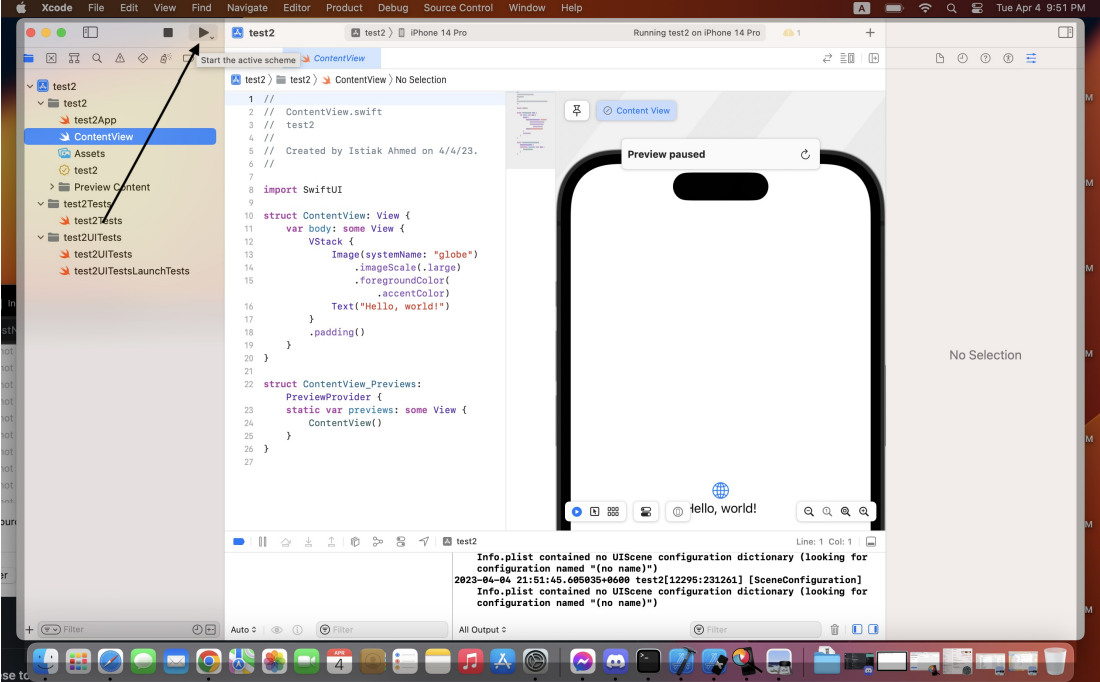1100x682 pixels.
Task: Click the Step Over debug button
Action: coord(286,542)
